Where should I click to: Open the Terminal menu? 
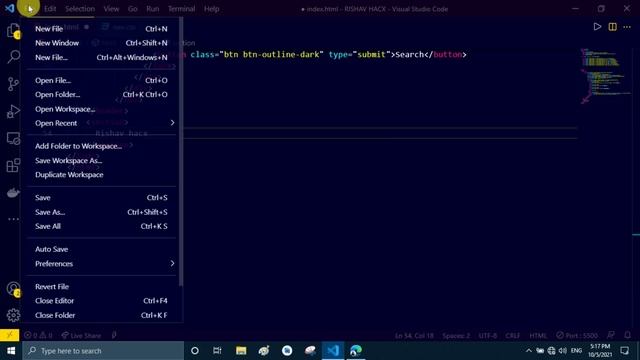coord(182,9)
